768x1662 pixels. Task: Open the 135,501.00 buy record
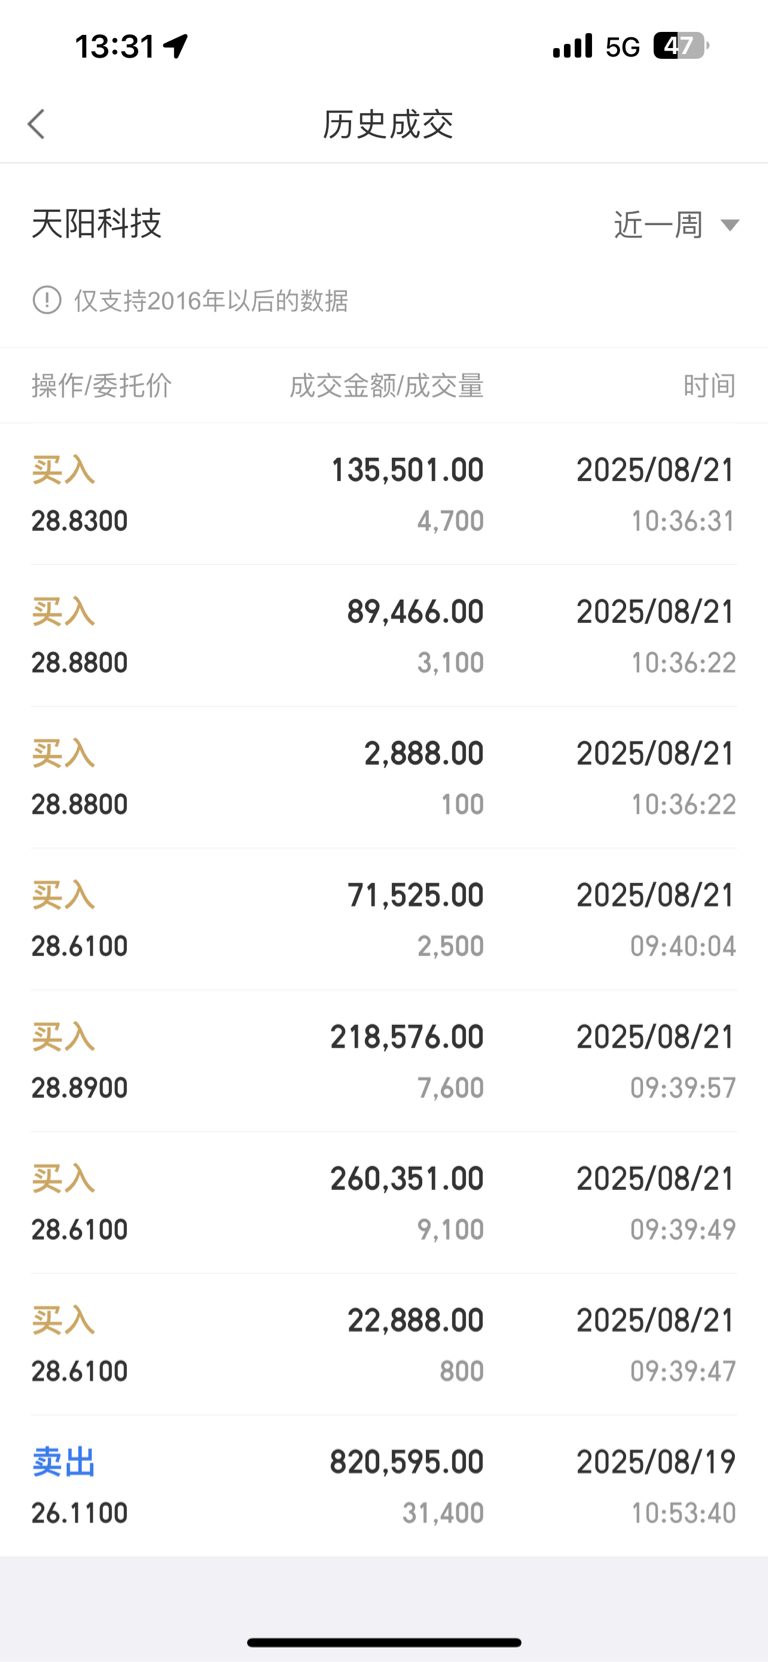384,494
